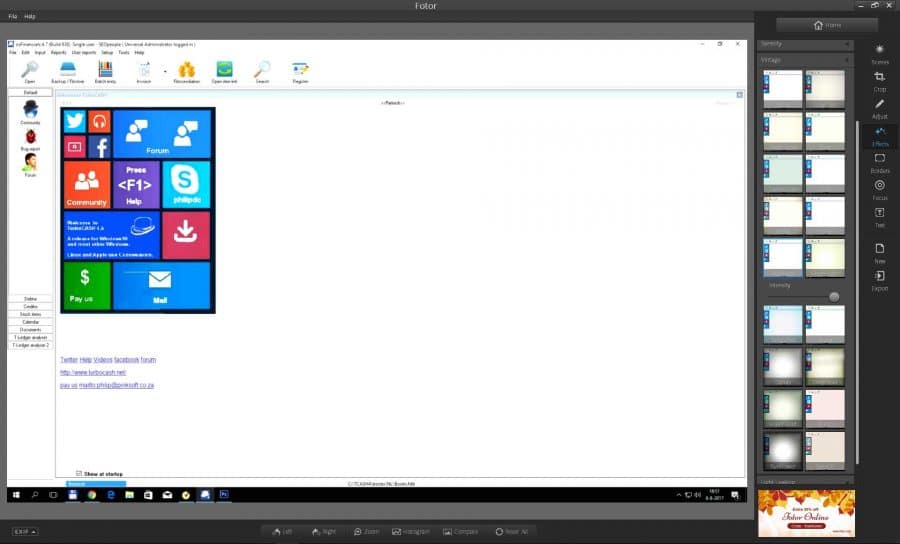Screen dimensions: 900x544
Task: Select the blue-highlighted selected Vintage thumbnail
Action: [783, 258]
